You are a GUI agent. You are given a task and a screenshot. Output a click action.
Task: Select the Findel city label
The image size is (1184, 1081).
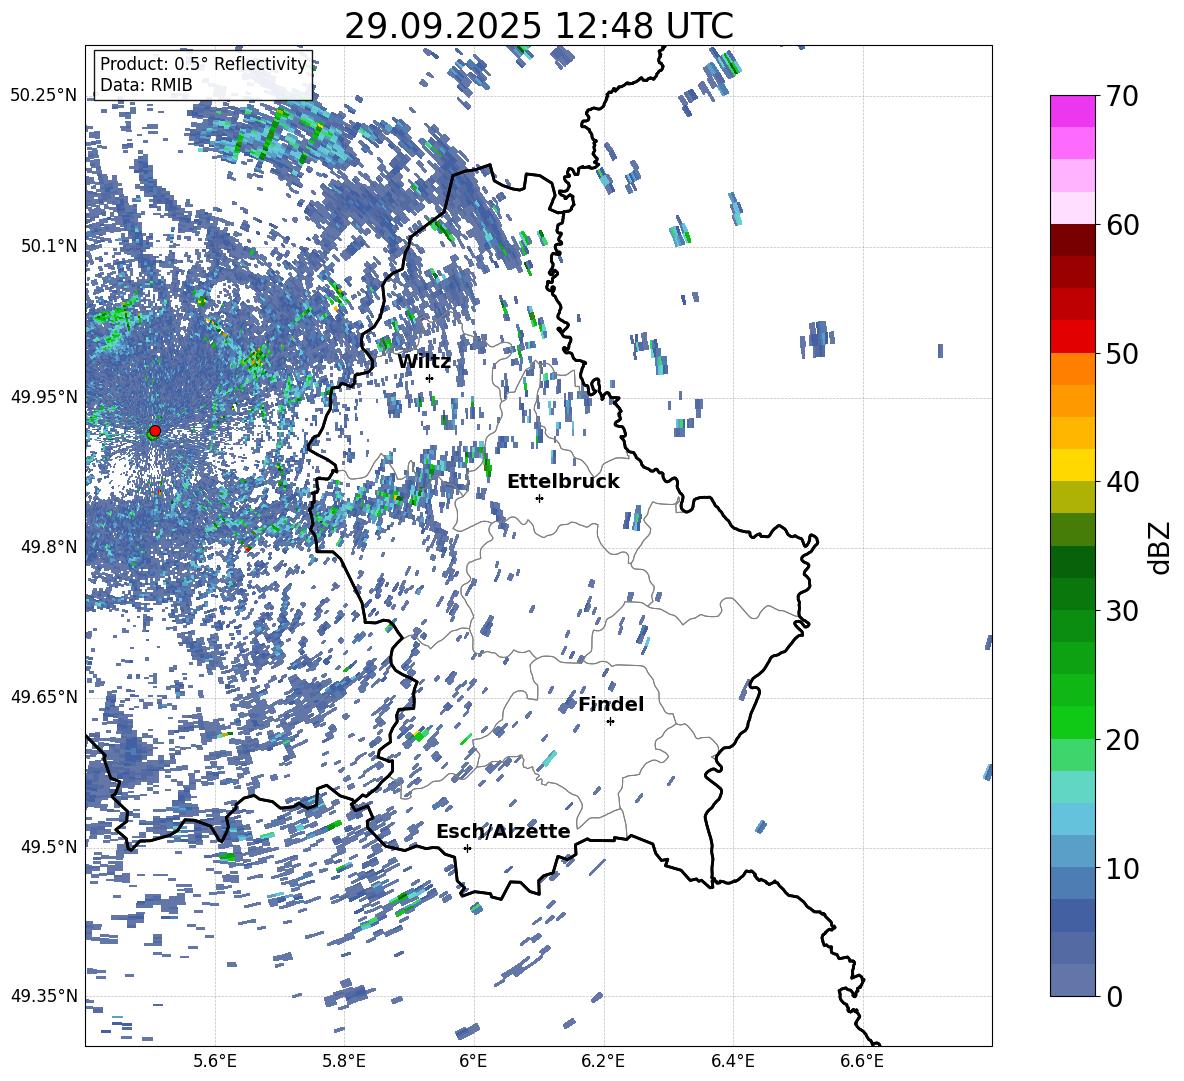coord(611,704)
